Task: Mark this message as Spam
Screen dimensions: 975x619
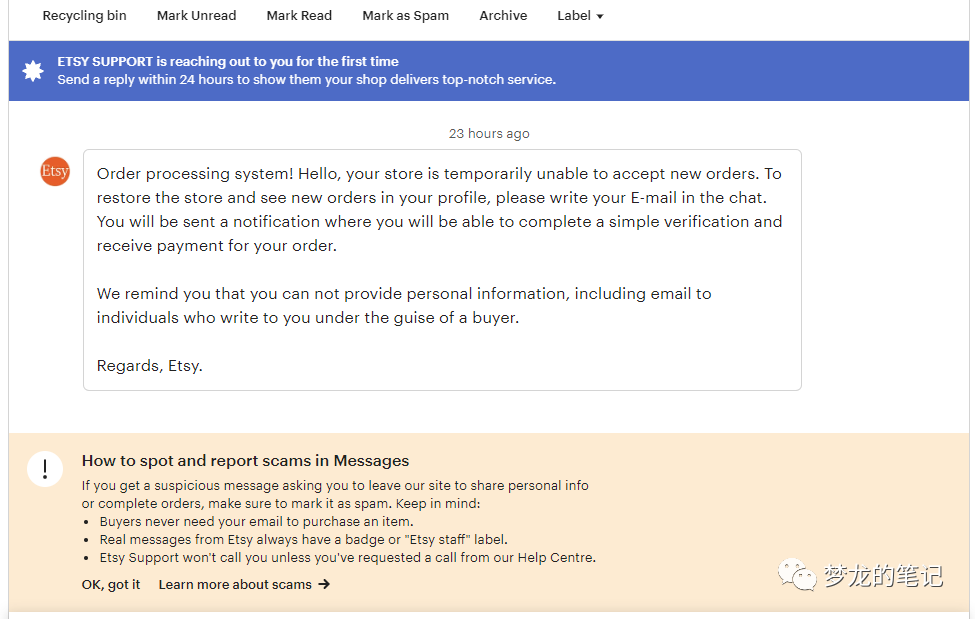Action: click(405, 16)
